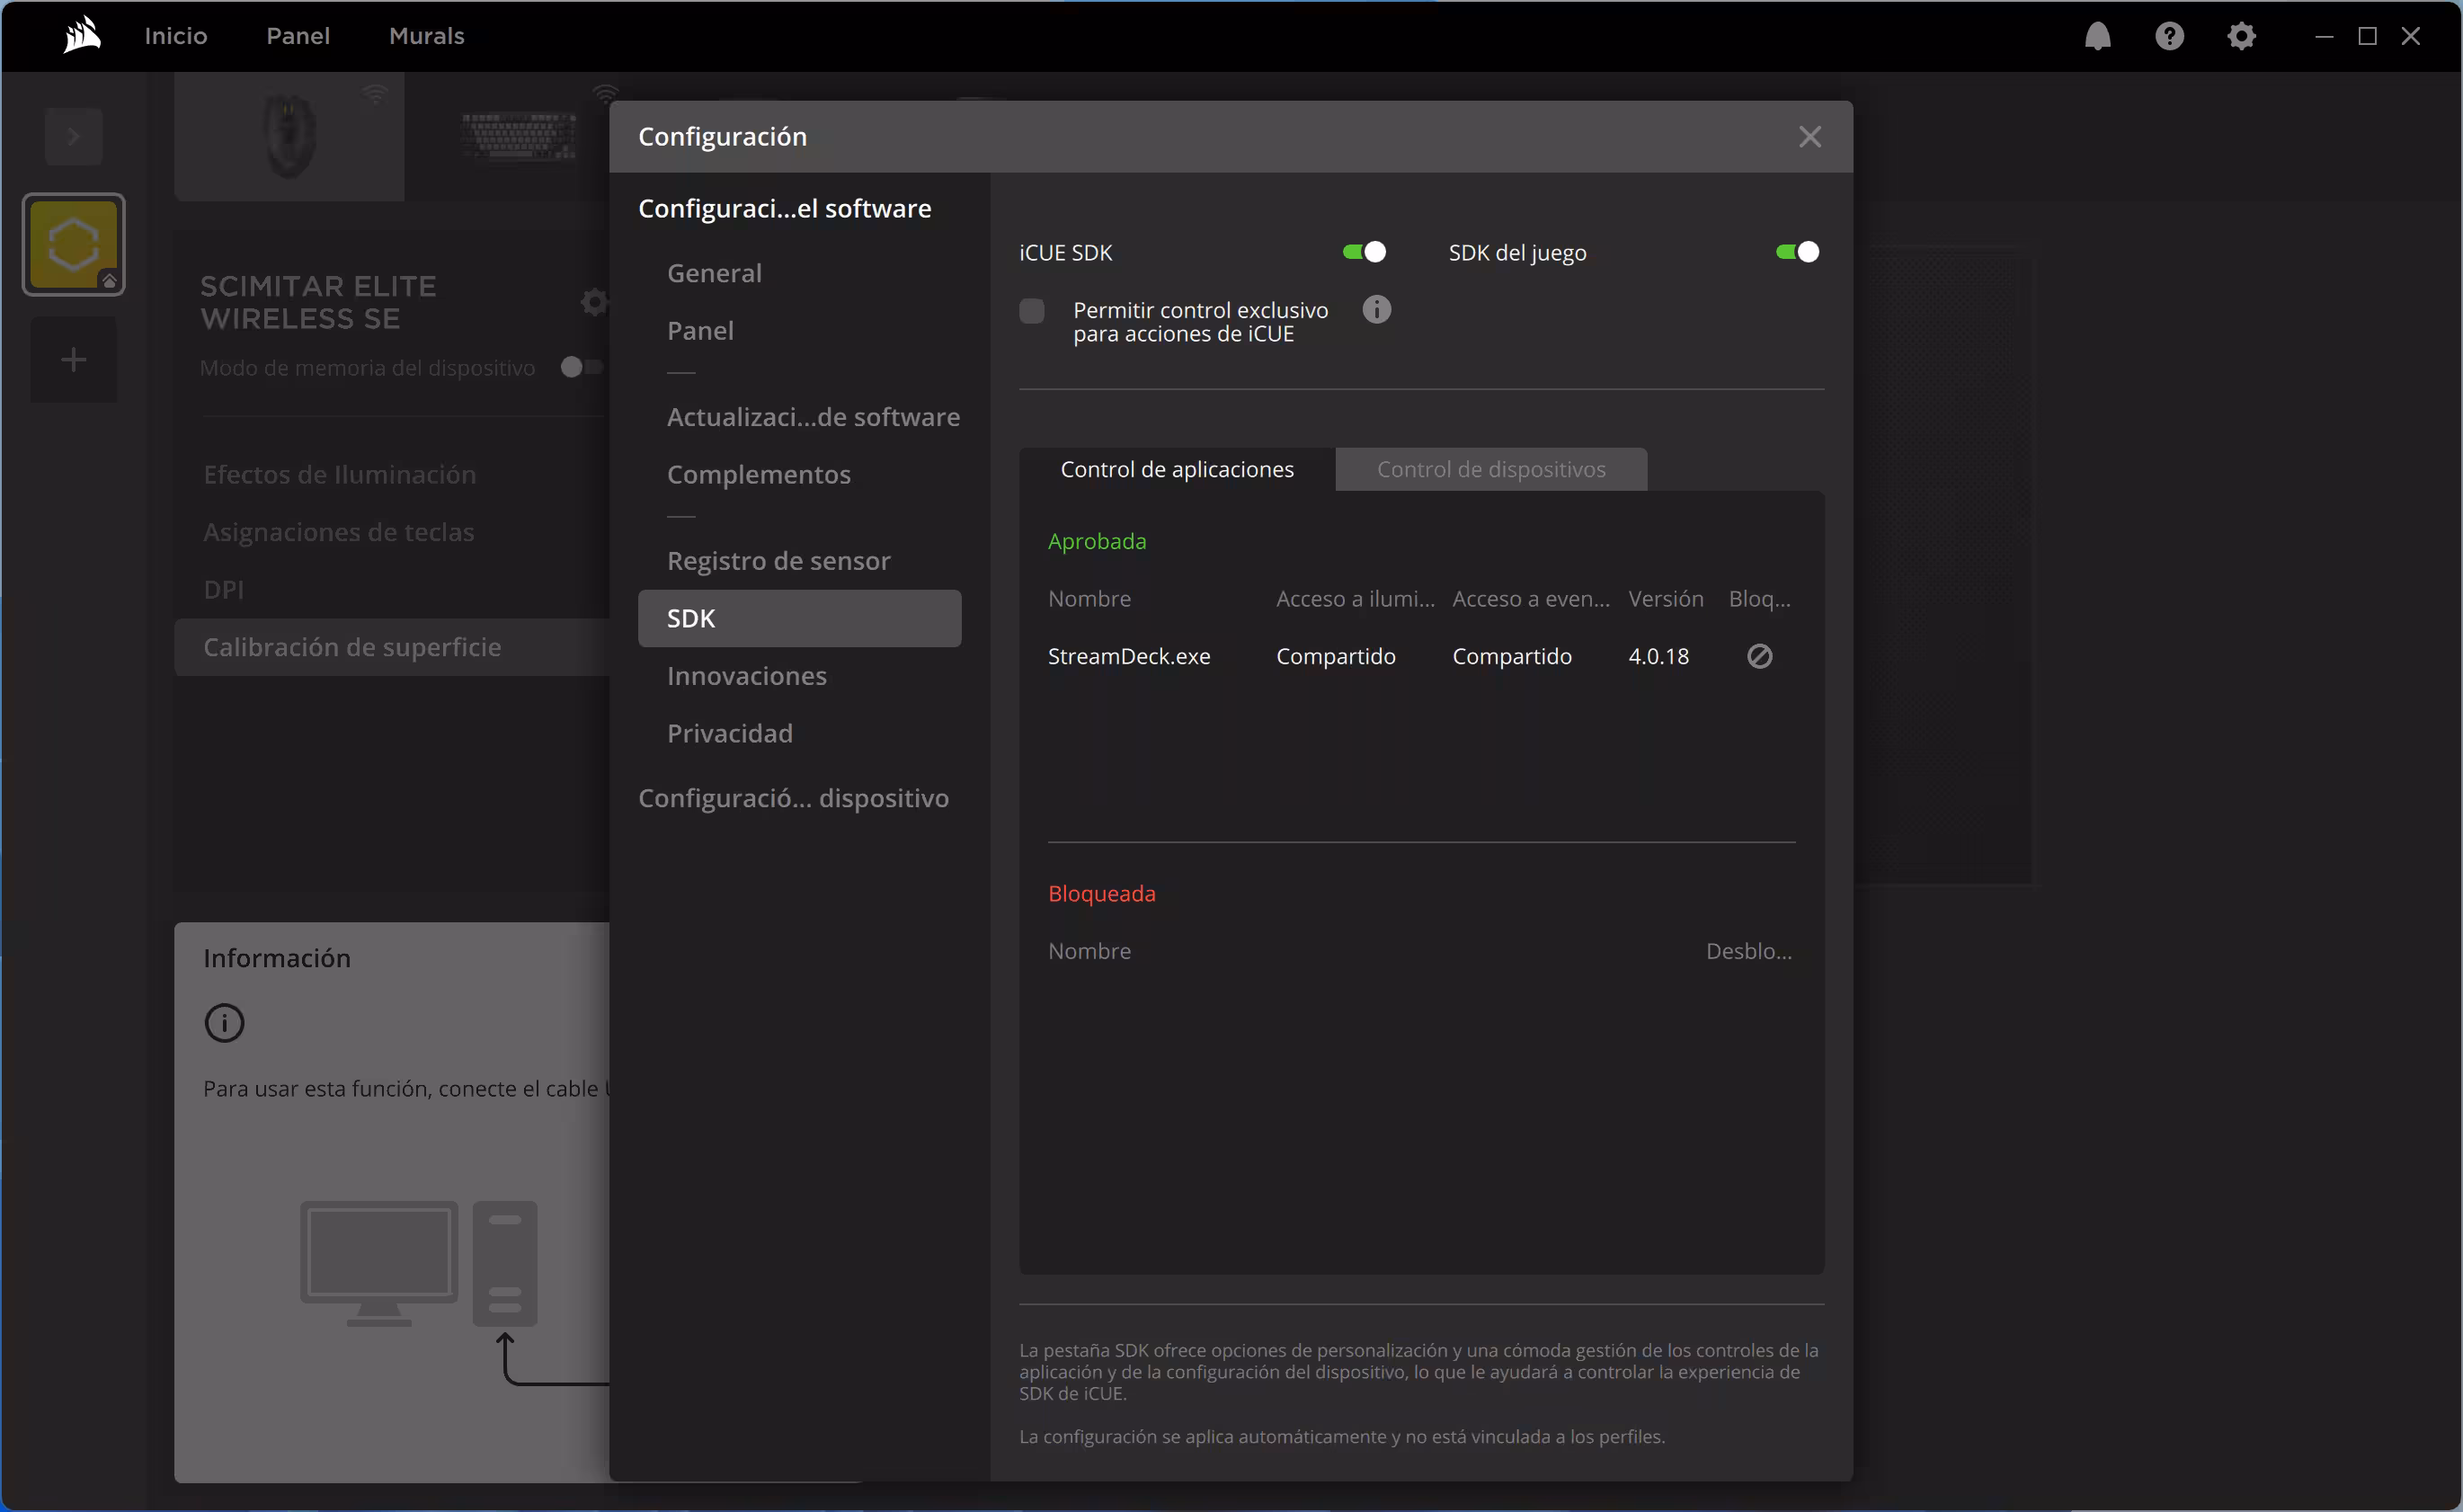This screenshot has width=2463, height=1512.
Task: Sort by Acceso a ilumi... column header
Action: 1356,598
